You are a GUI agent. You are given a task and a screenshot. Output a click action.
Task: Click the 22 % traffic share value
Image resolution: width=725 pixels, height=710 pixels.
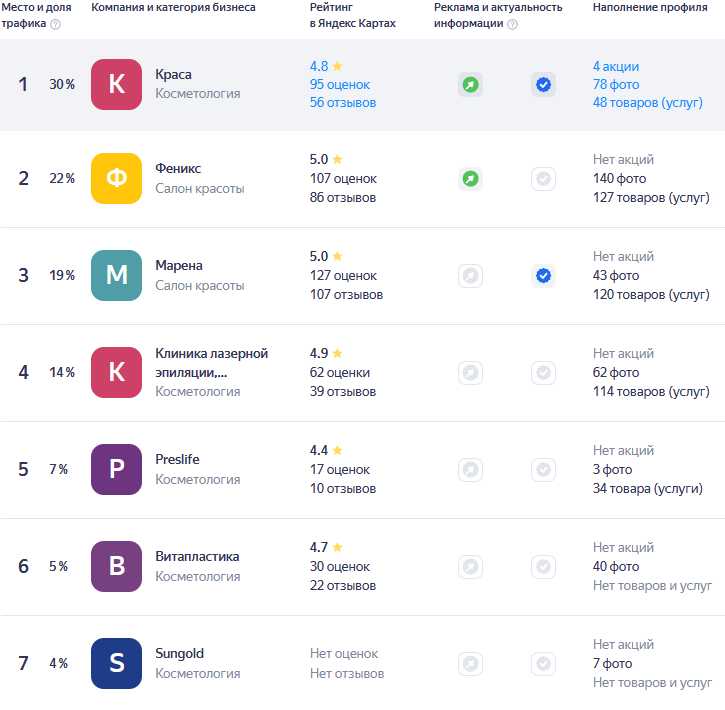click(62, 178)
